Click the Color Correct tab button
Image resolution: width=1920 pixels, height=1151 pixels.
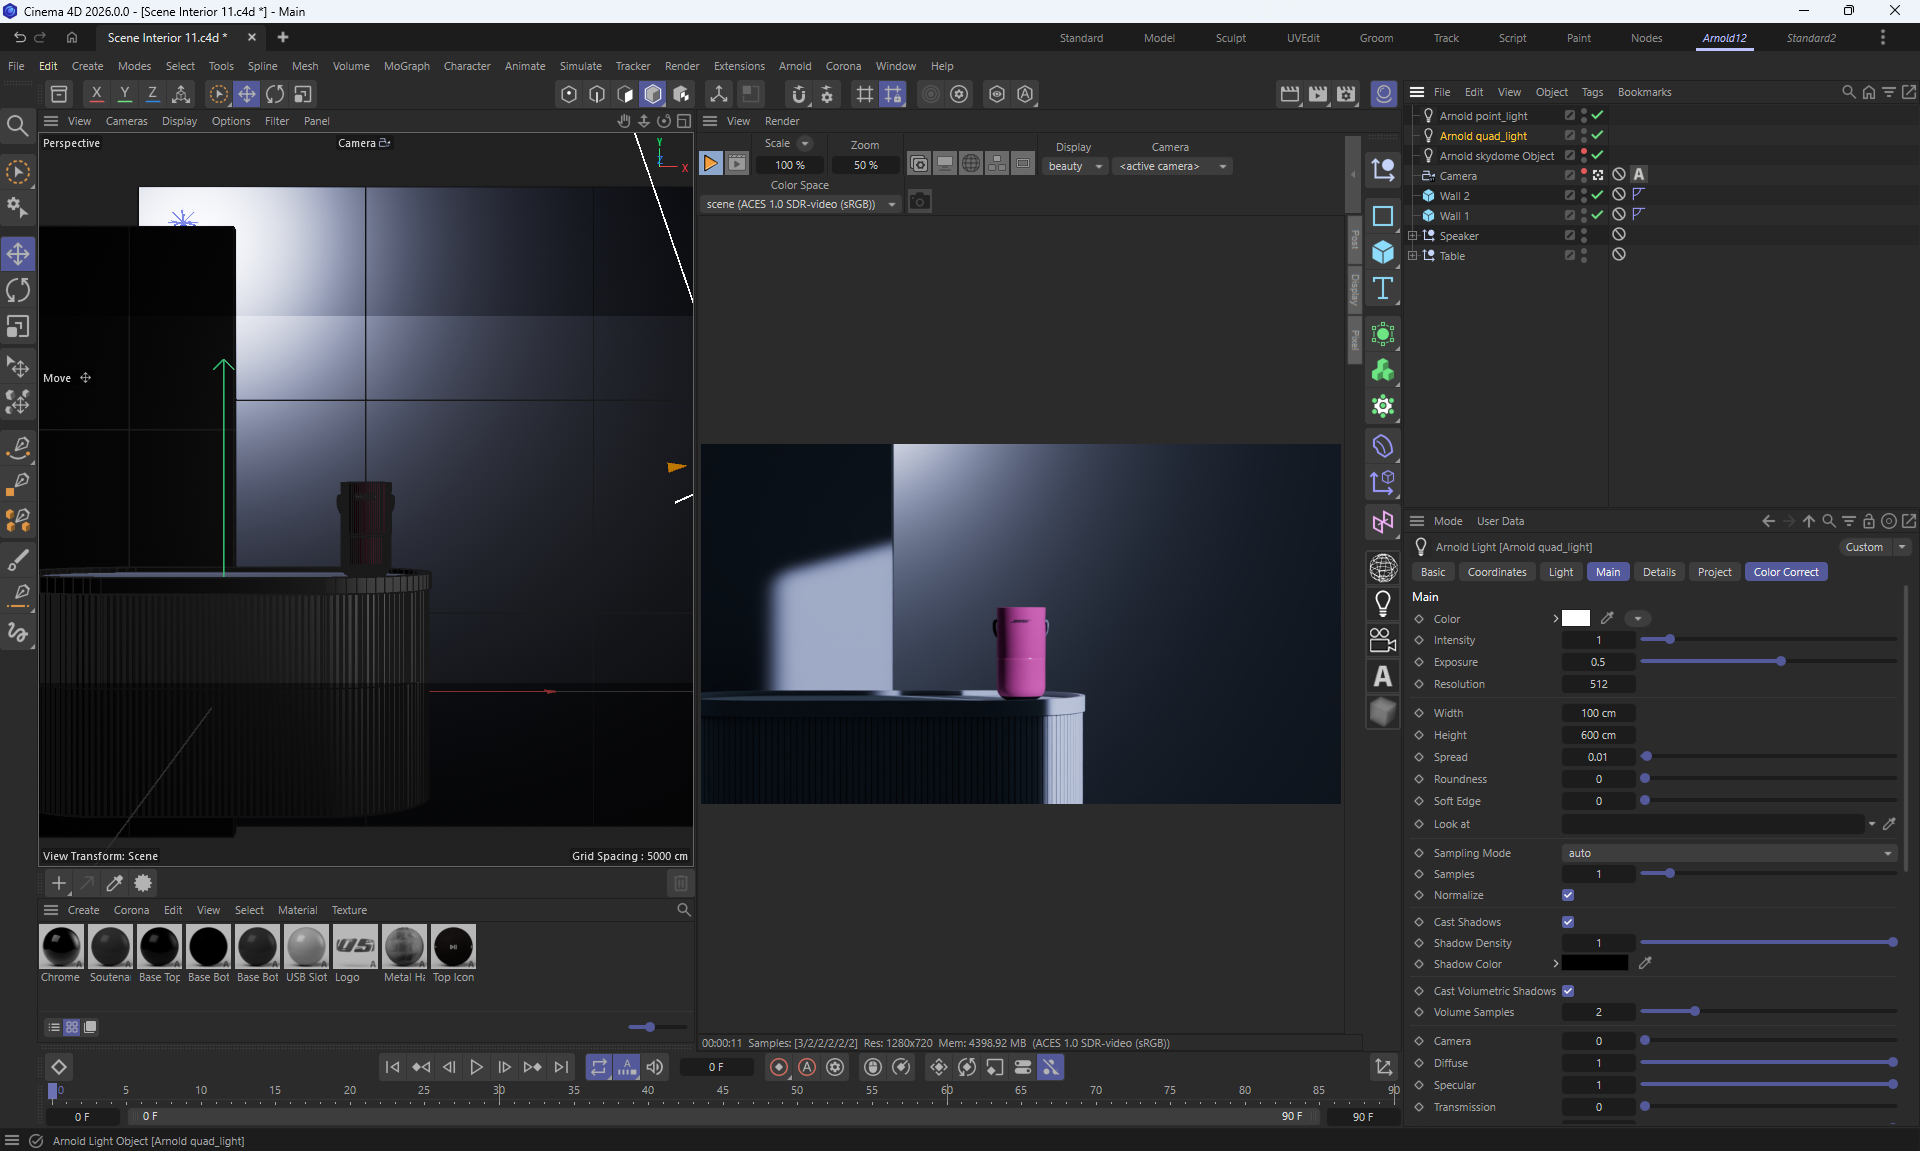pos(1785,572)
